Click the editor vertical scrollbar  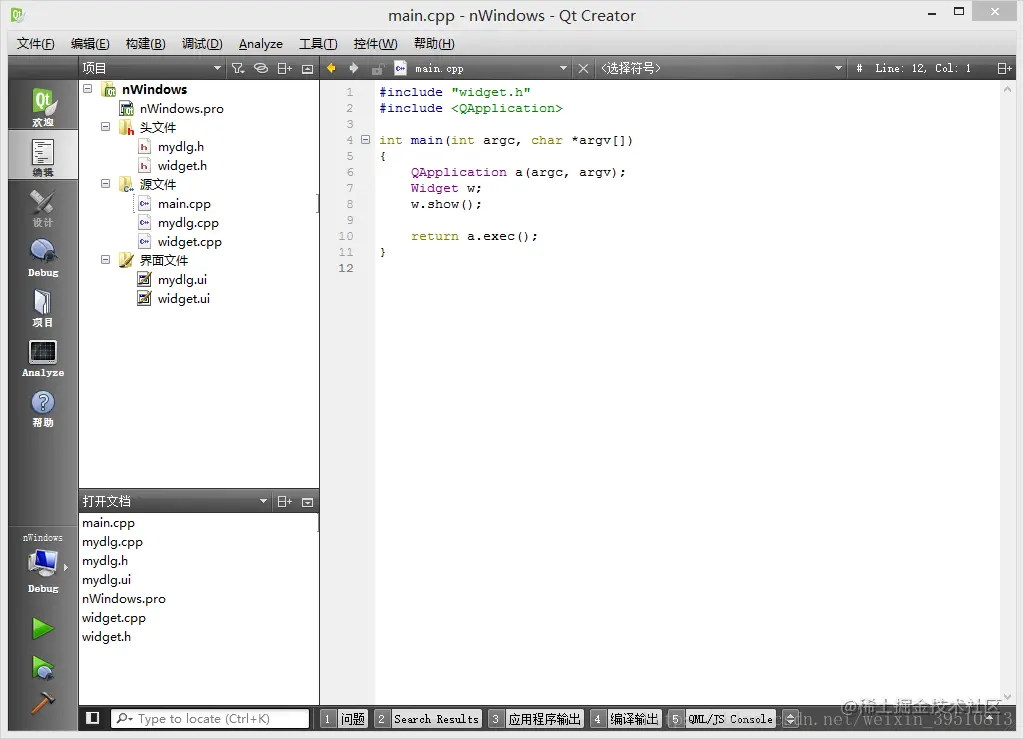click(1007, 392)
